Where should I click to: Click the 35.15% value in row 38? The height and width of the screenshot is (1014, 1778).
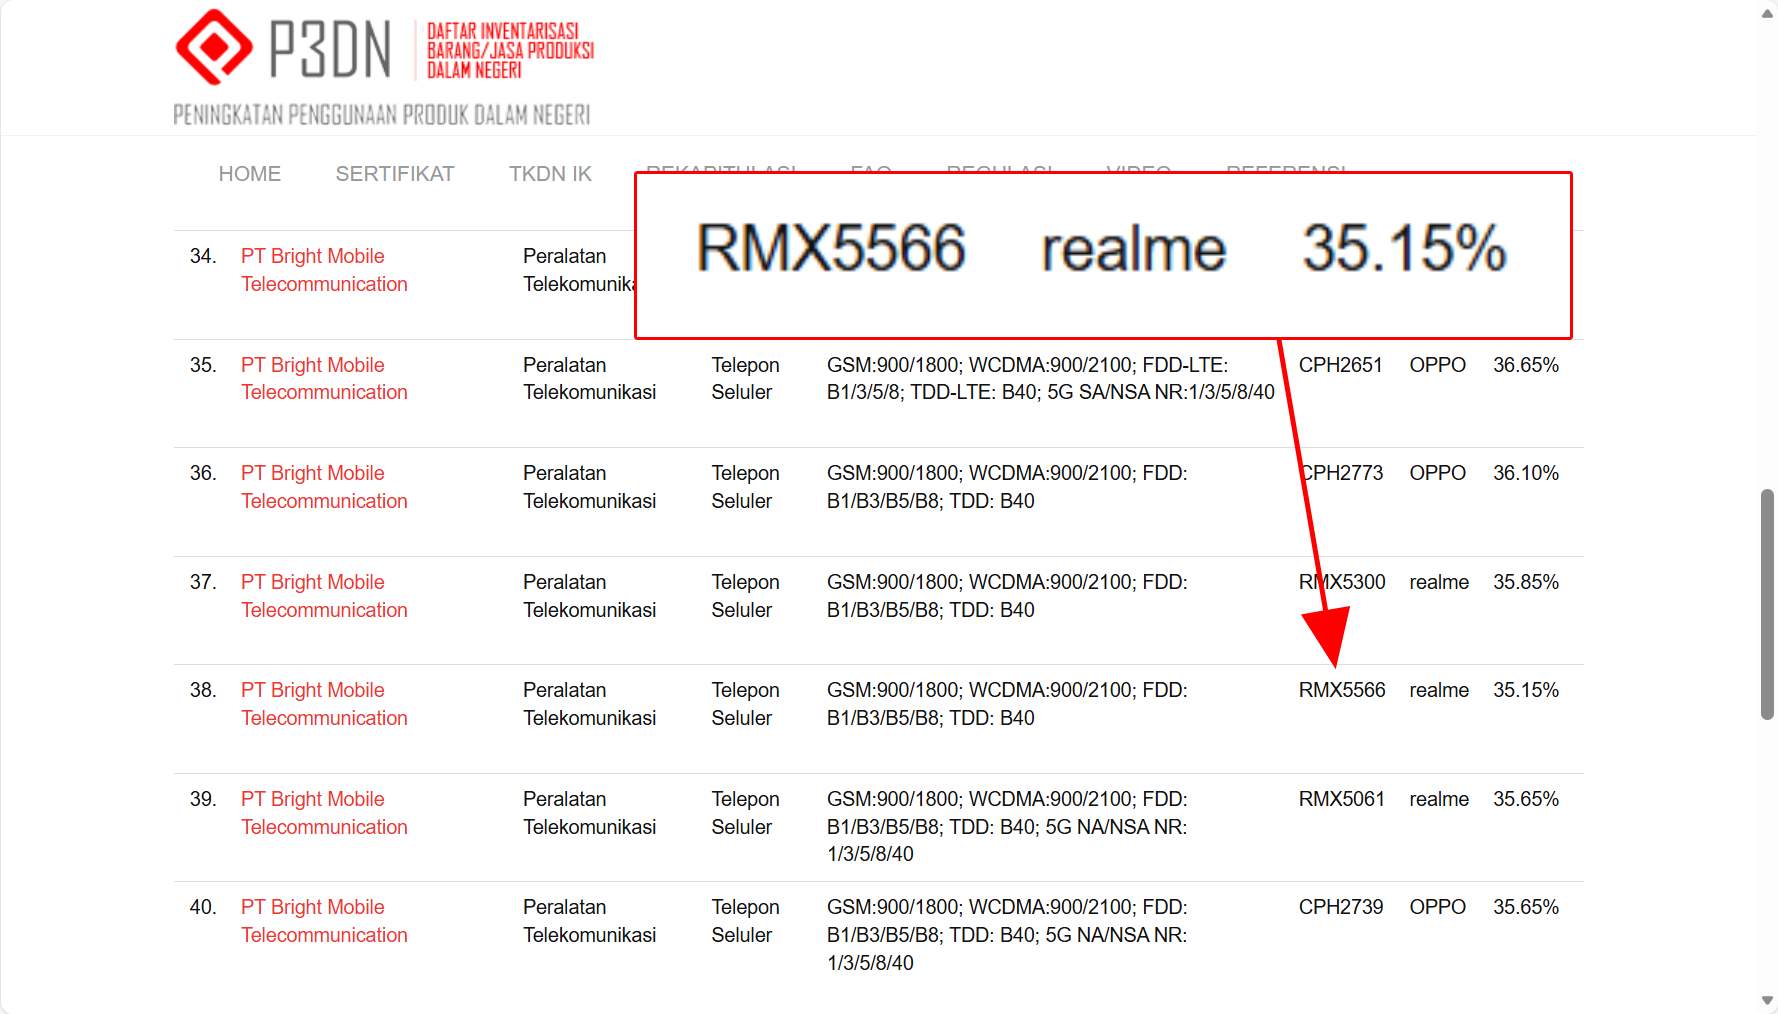coord(1525,690)
